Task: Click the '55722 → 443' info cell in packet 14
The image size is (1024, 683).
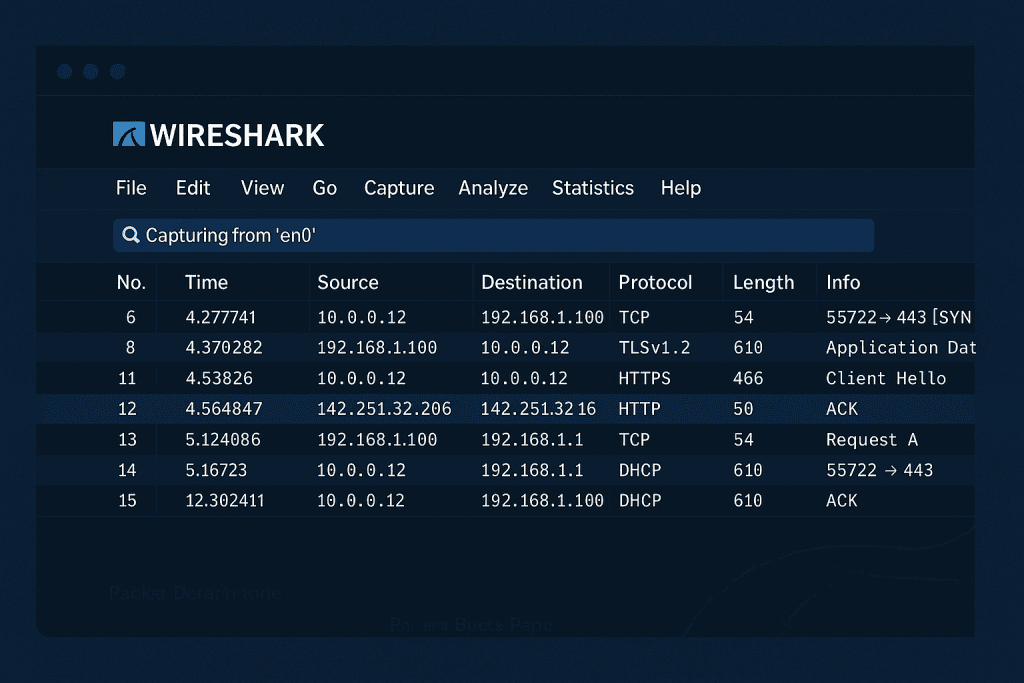Action: [x=880, y=470]
